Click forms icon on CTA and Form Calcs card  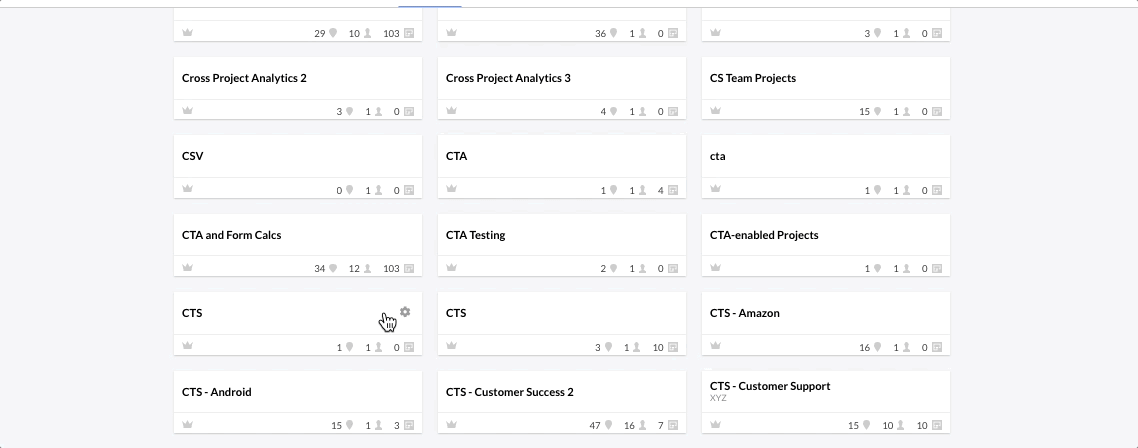point(409,269)
